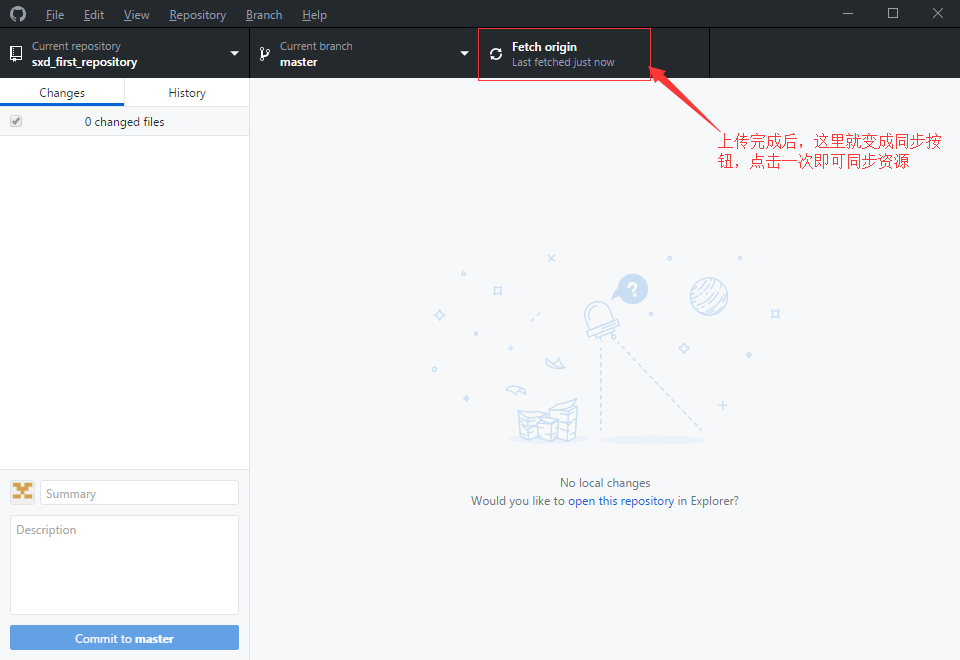
Task: Click the branch icon beside Current branch
Action: point(264,54)
